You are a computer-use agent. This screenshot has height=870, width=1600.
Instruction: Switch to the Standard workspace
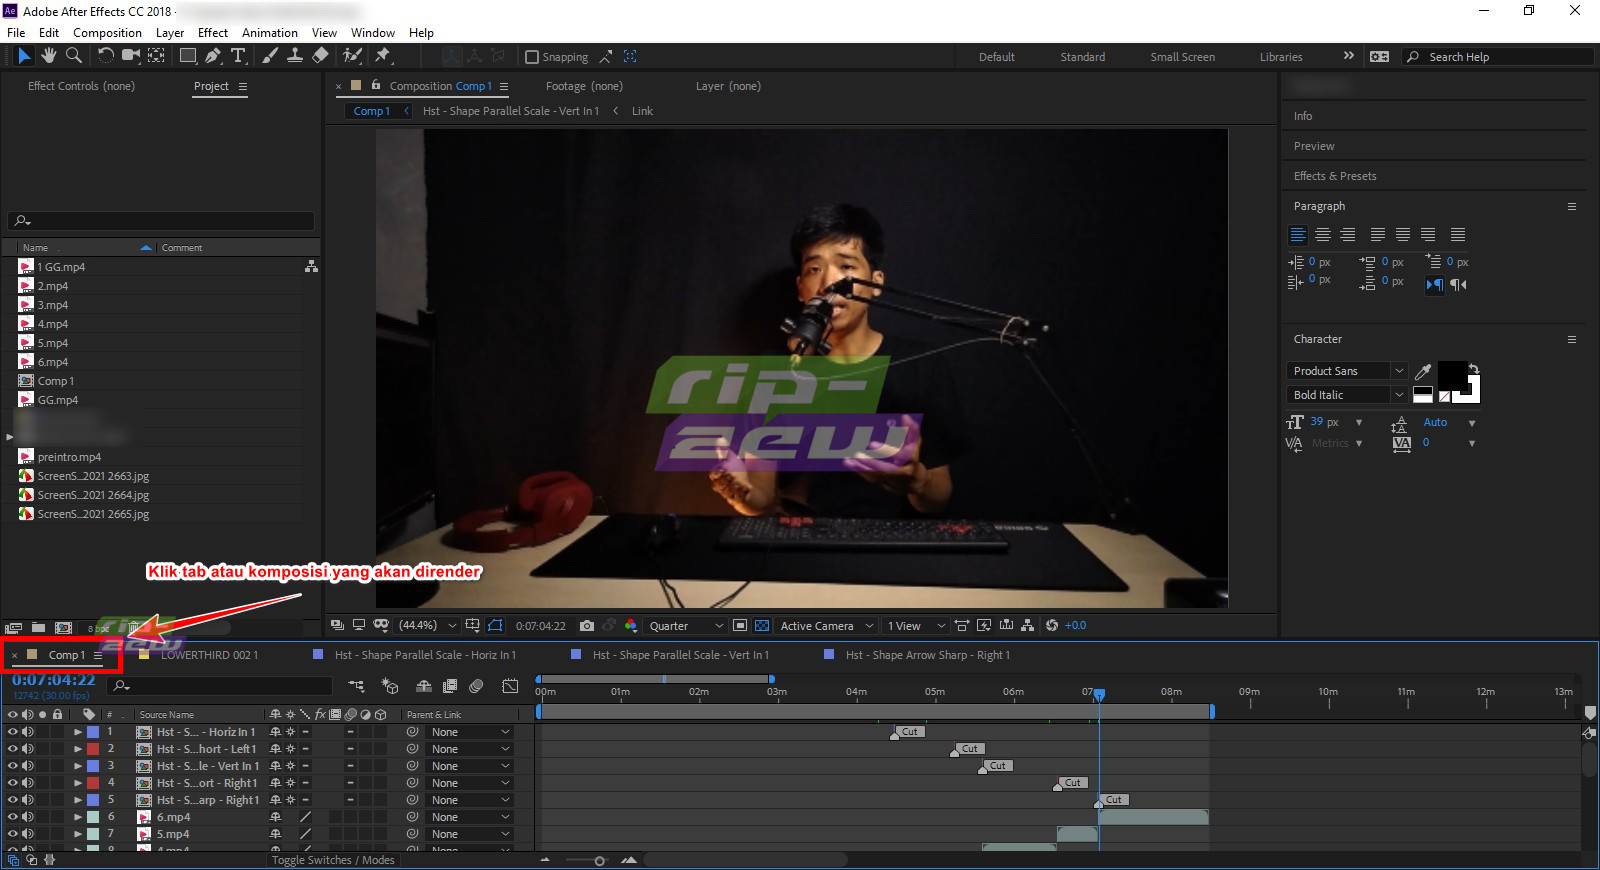coord(1083,57)
